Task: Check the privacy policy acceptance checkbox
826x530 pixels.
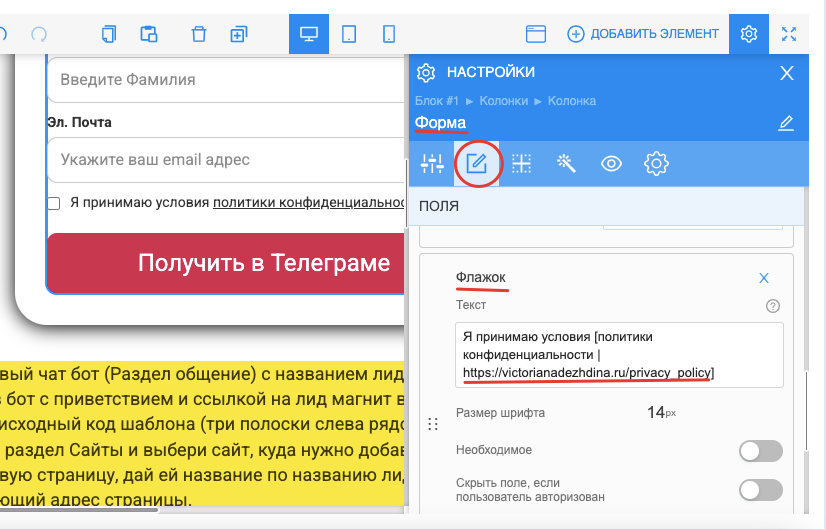Action: pyautogui.click(x=54, y=203)
